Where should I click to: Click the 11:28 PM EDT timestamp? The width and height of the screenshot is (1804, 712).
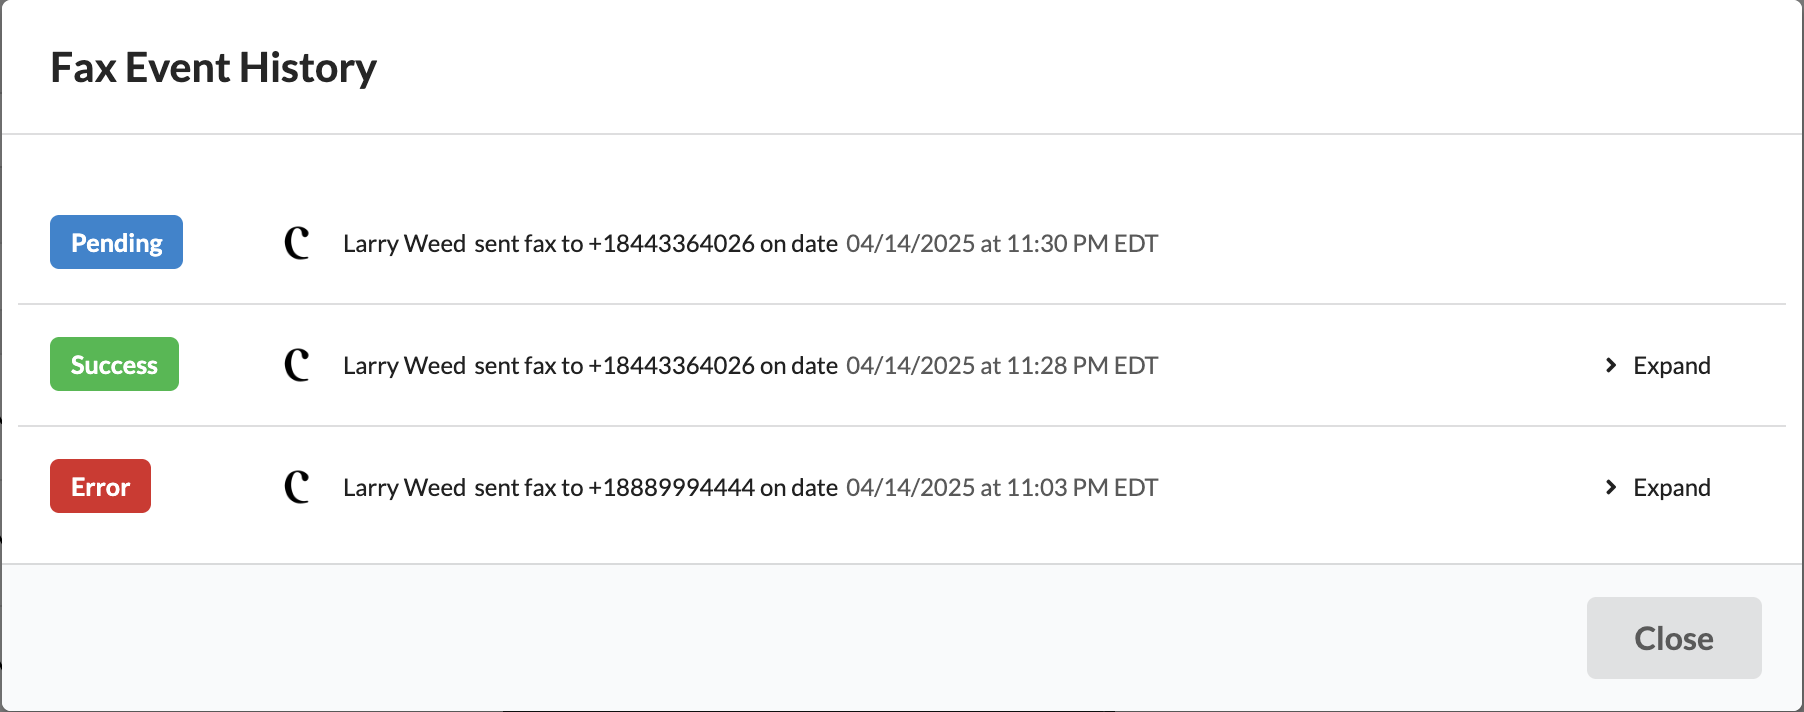coord(1001,365)
